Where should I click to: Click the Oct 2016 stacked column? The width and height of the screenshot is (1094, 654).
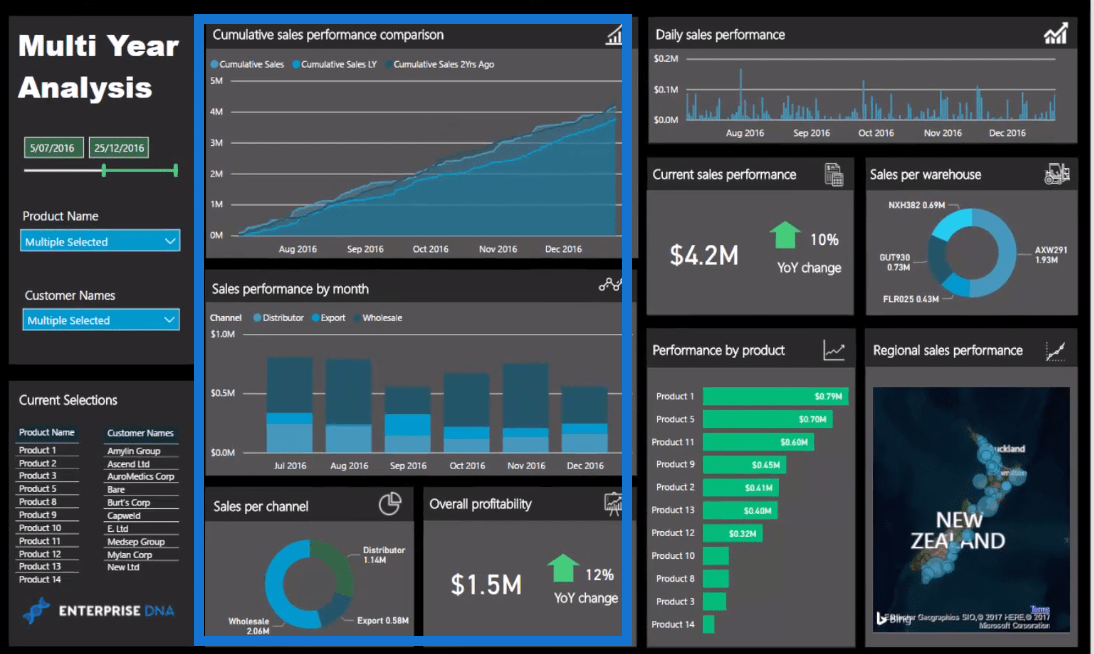(467, 413)
